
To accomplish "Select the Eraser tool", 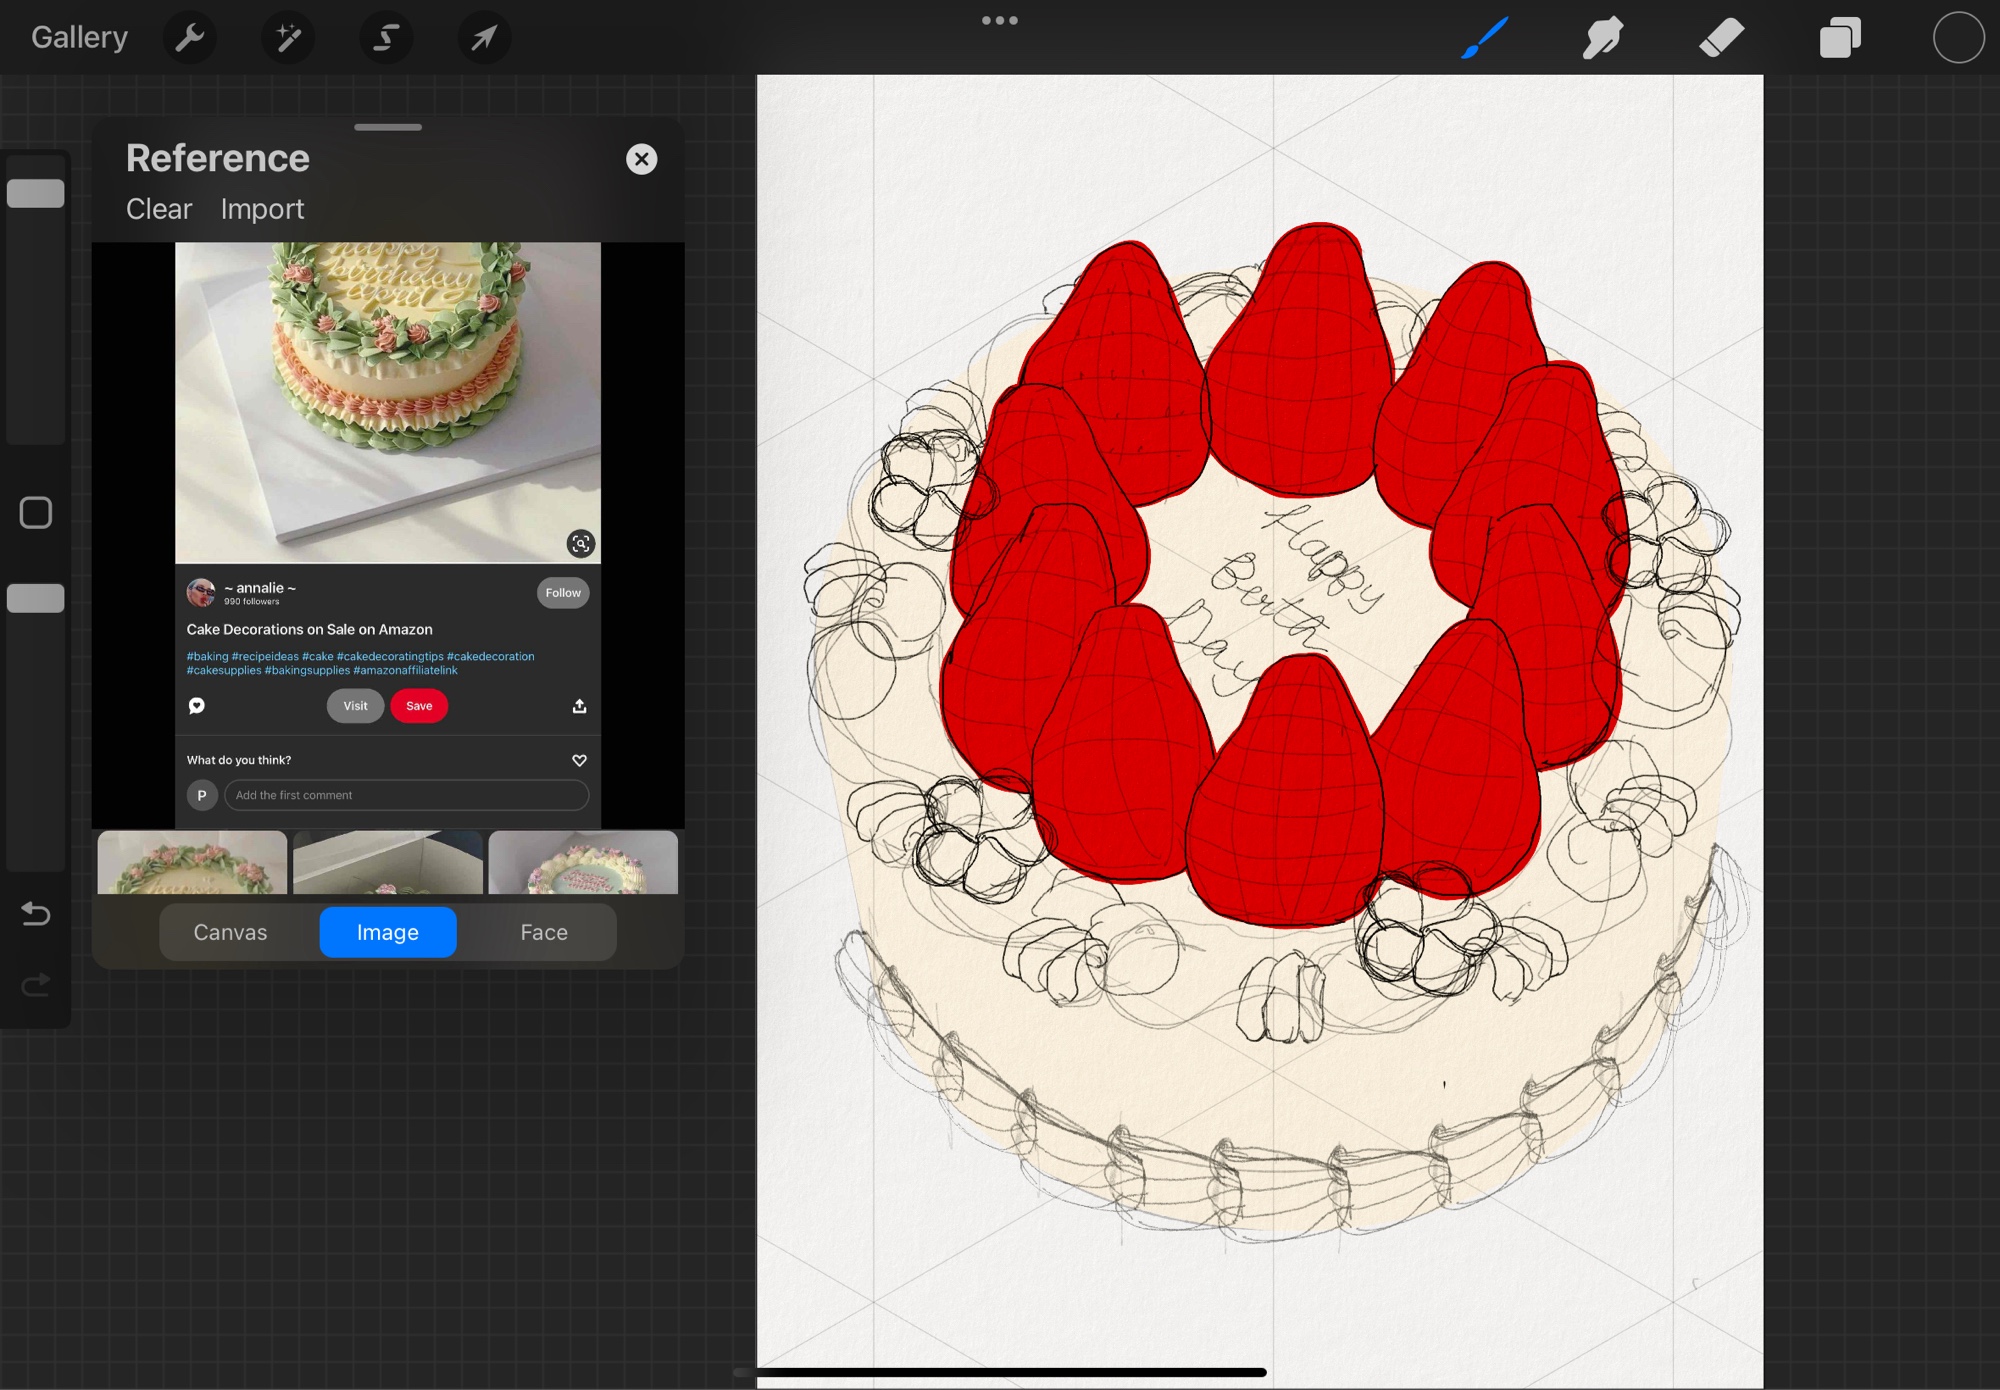I will (1721, 38).
